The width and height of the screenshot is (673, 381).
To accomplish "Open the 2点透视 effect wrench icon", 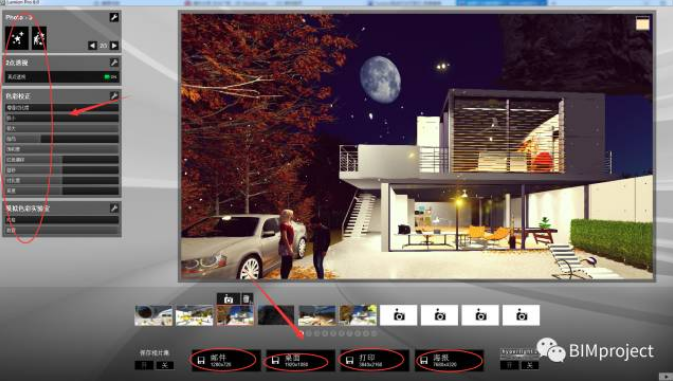I will tap(114, 63).
